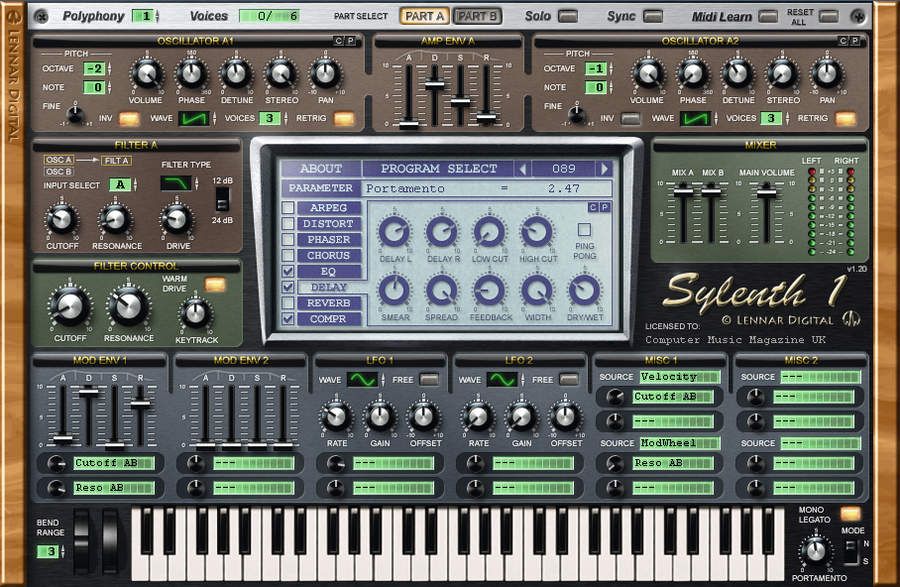900x587 pixels.
Task: Click the previous program arrow
Action: point(522,169)
